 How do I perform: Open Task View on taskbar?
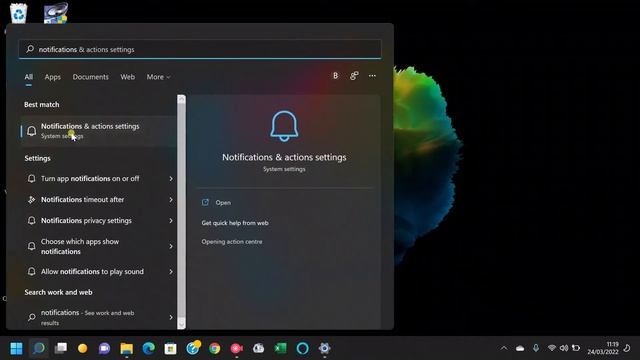click(61, 348)
